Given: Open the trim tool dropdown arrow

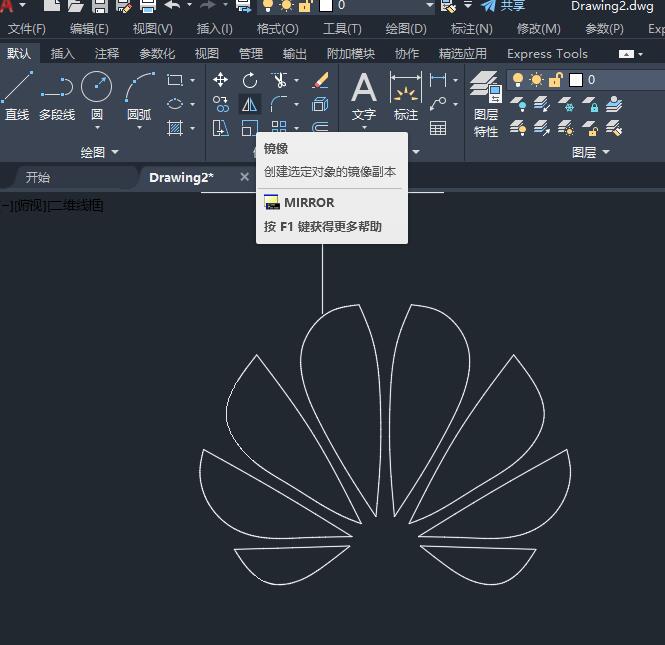Looking at the screenshot, I should click(296, 80).
